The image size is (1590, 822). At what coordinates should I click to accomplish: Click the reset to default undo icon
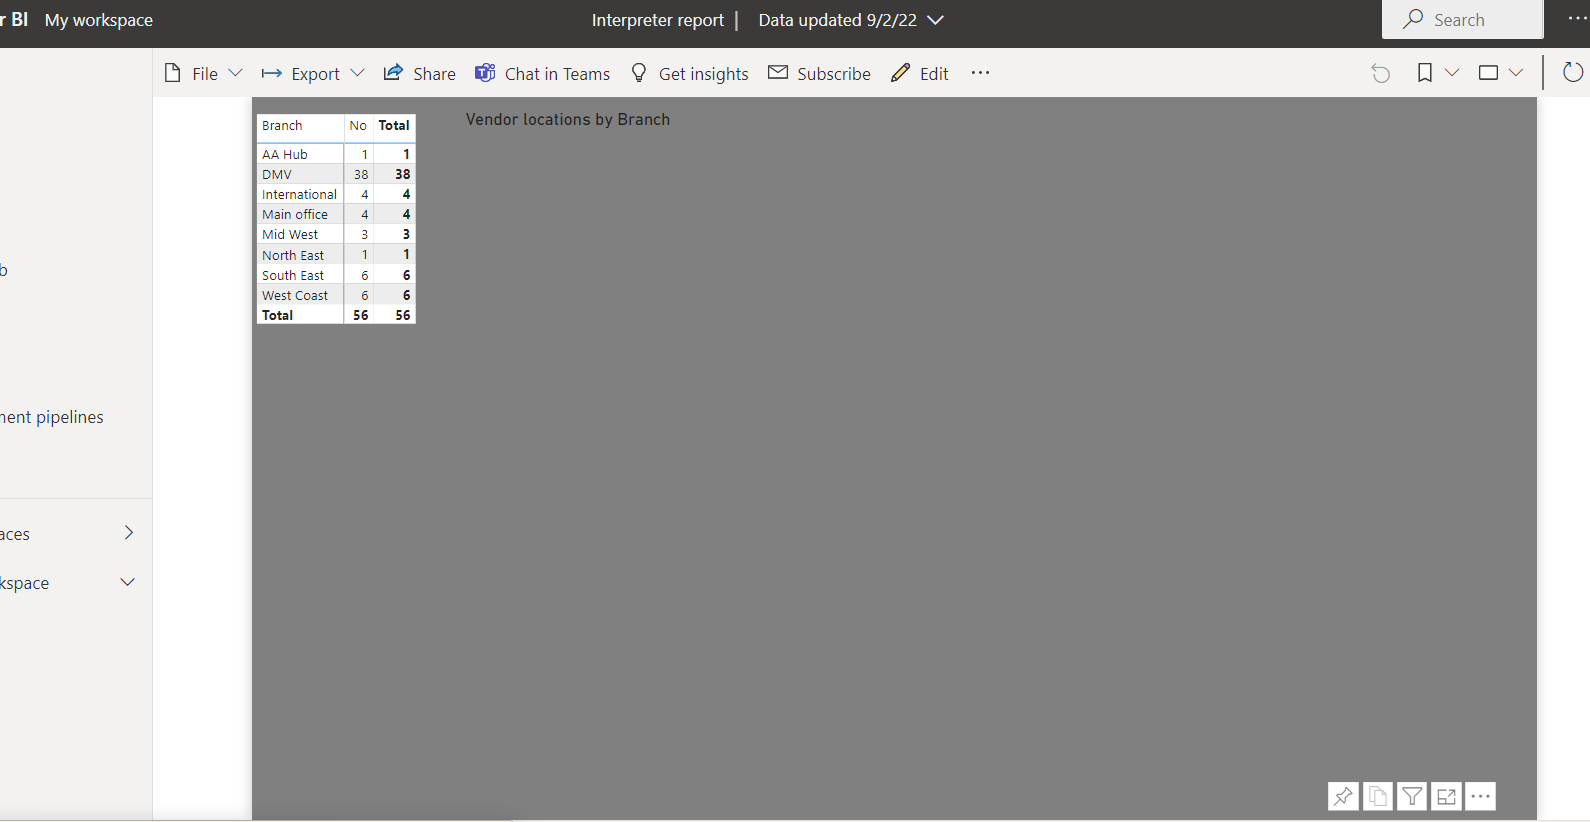pos(1381,73)
